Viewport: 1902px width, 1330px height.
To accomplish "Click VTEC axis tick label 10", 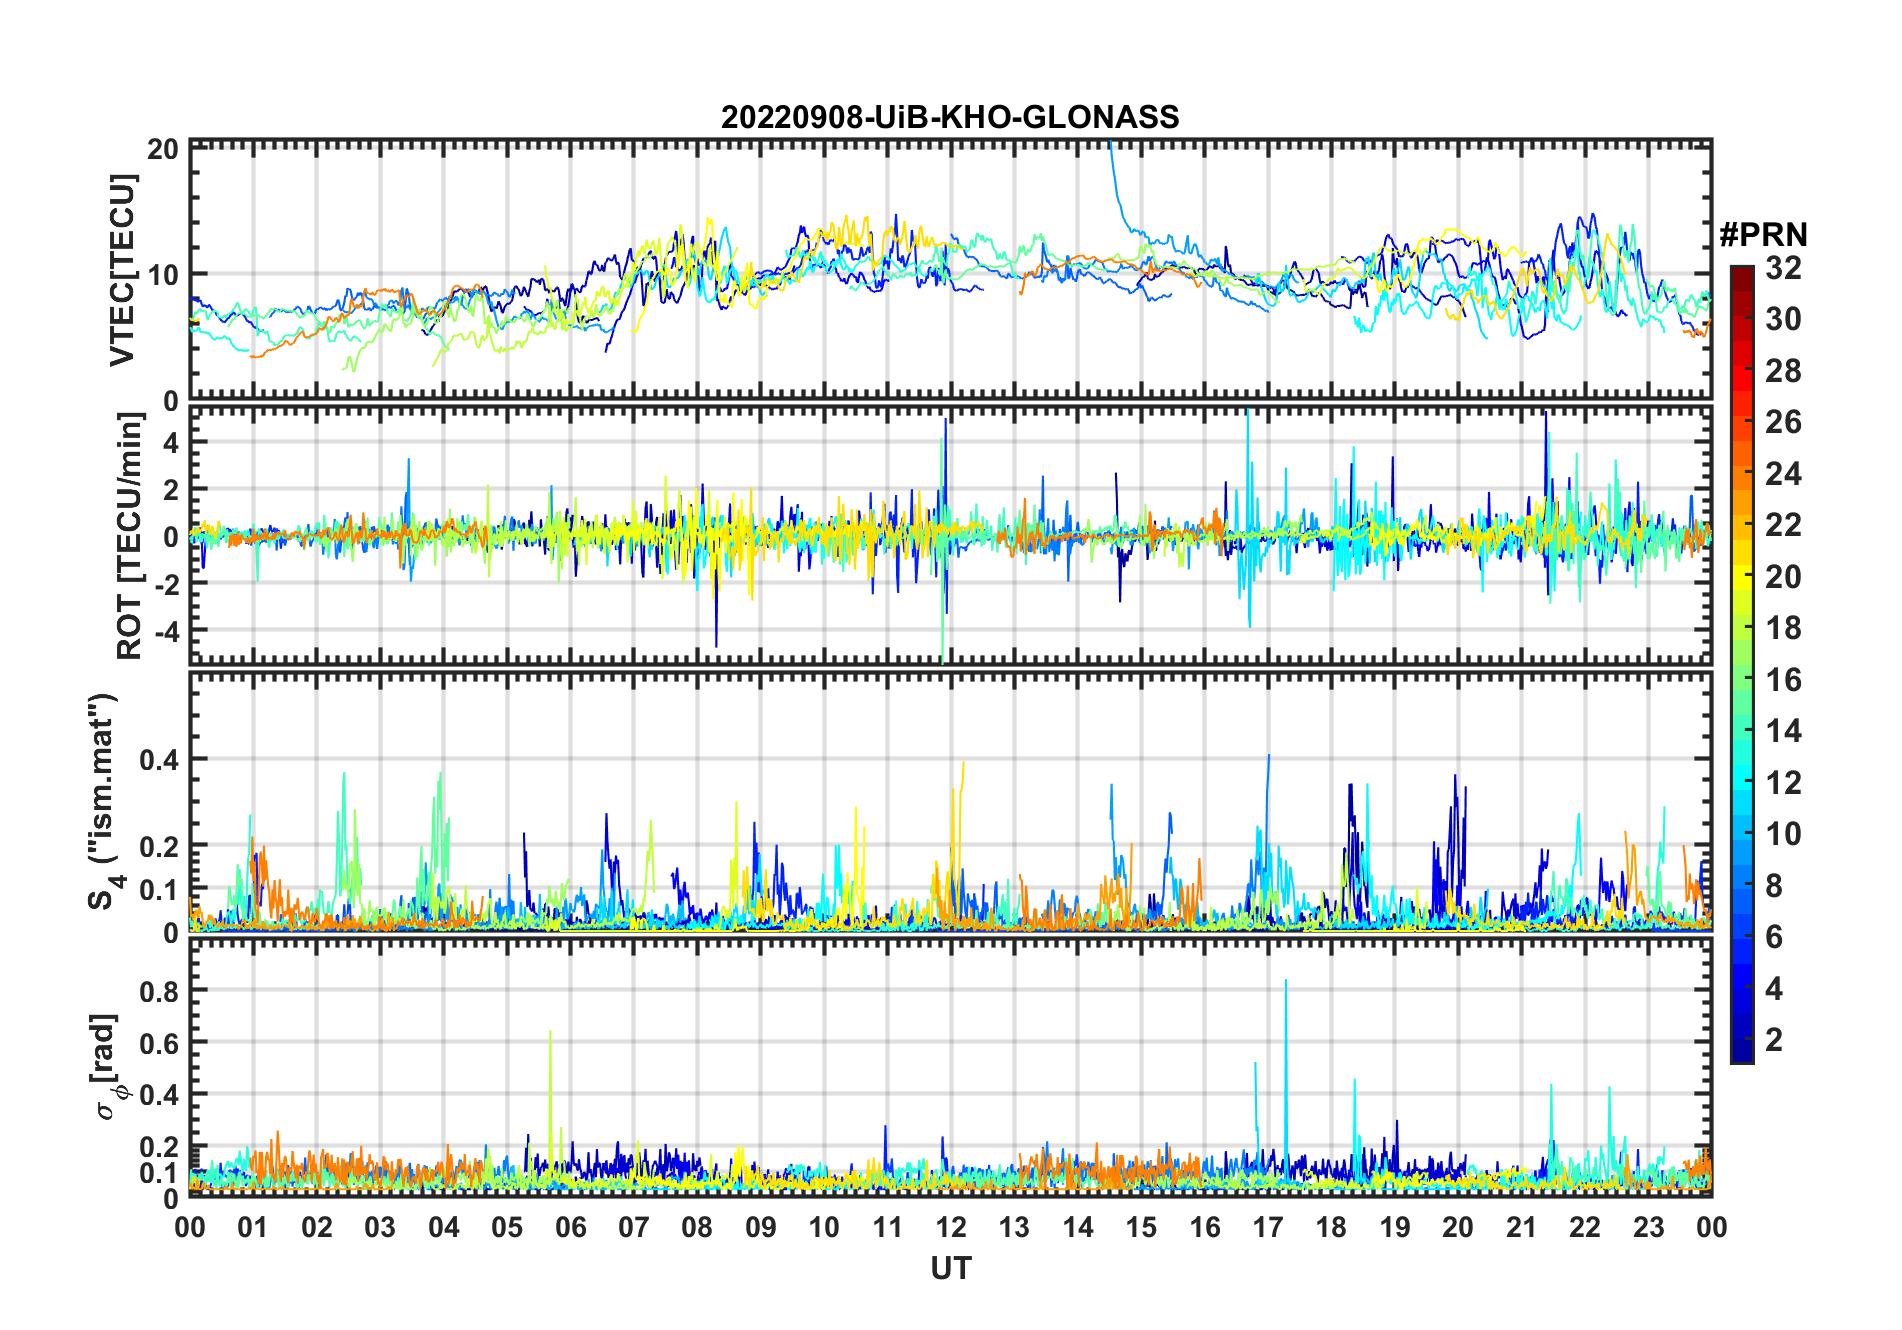I will [x=163, y=274].
